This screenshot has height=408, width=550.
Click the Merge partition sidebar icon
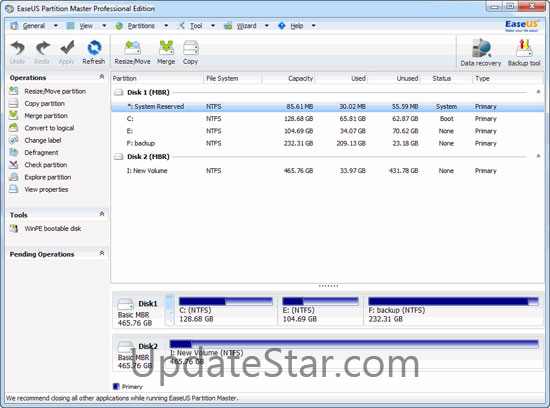14,115
